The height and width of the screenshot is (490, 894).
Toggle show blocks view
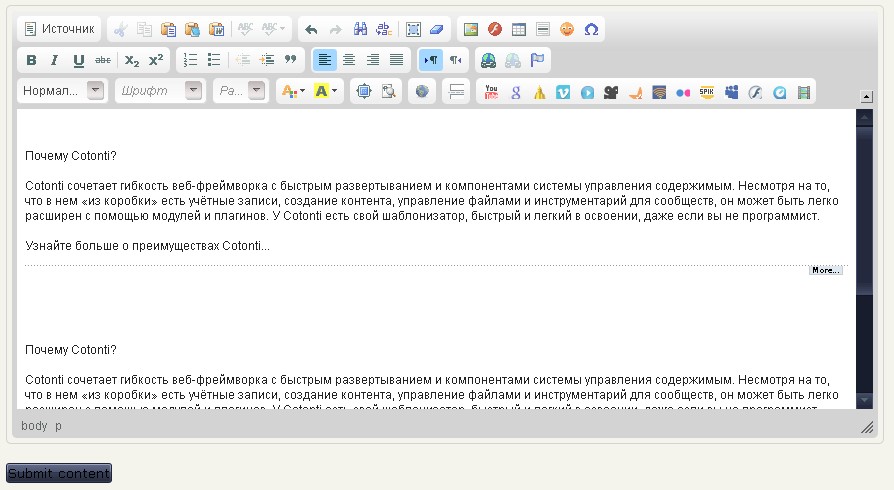click(388, 91)
